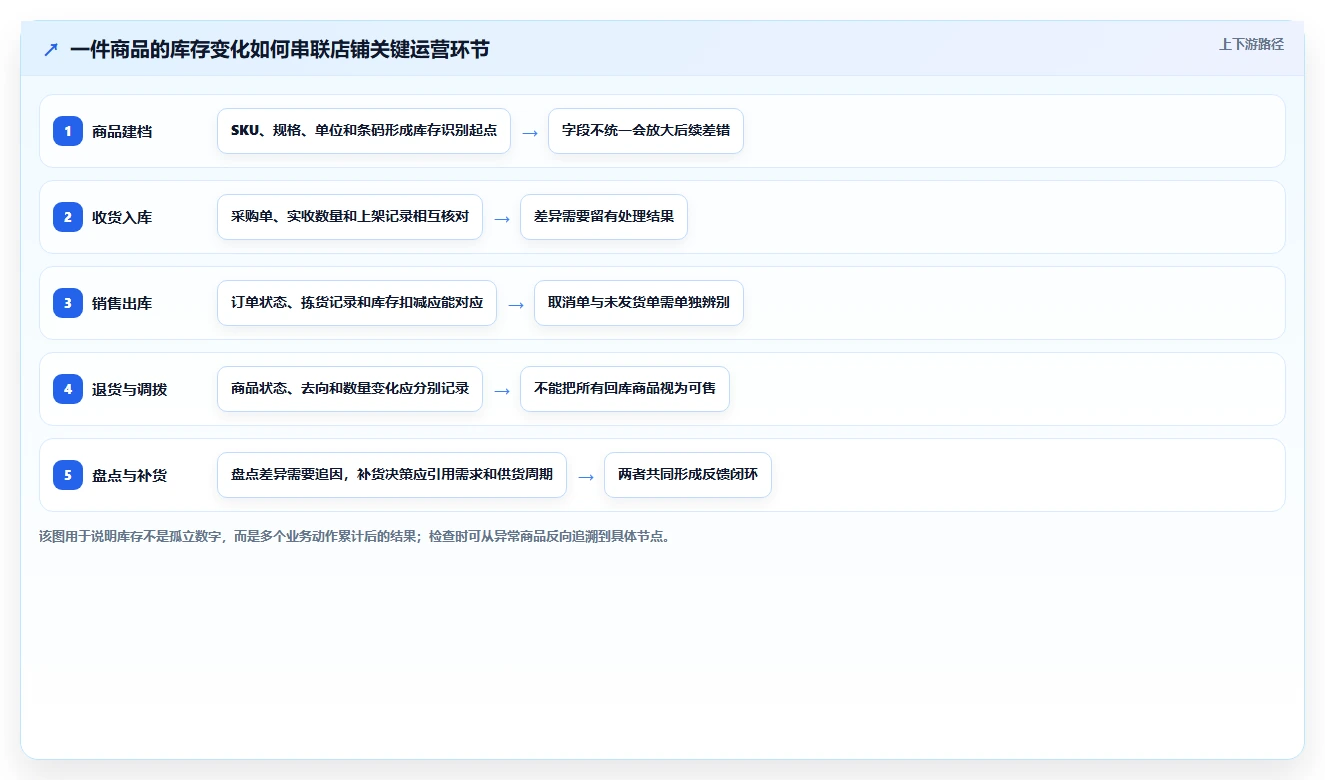Open the 盘点差异需要追因 description box

[x=392, y=475]
